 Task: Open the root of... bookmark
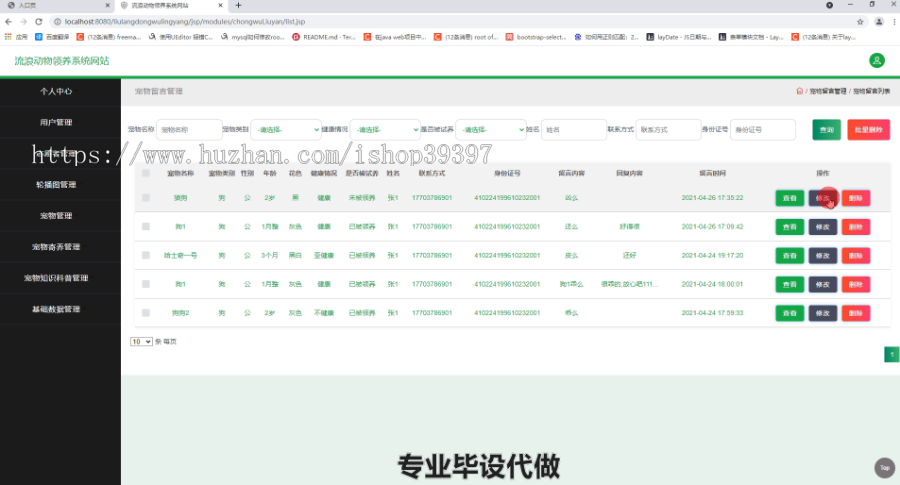465,37
